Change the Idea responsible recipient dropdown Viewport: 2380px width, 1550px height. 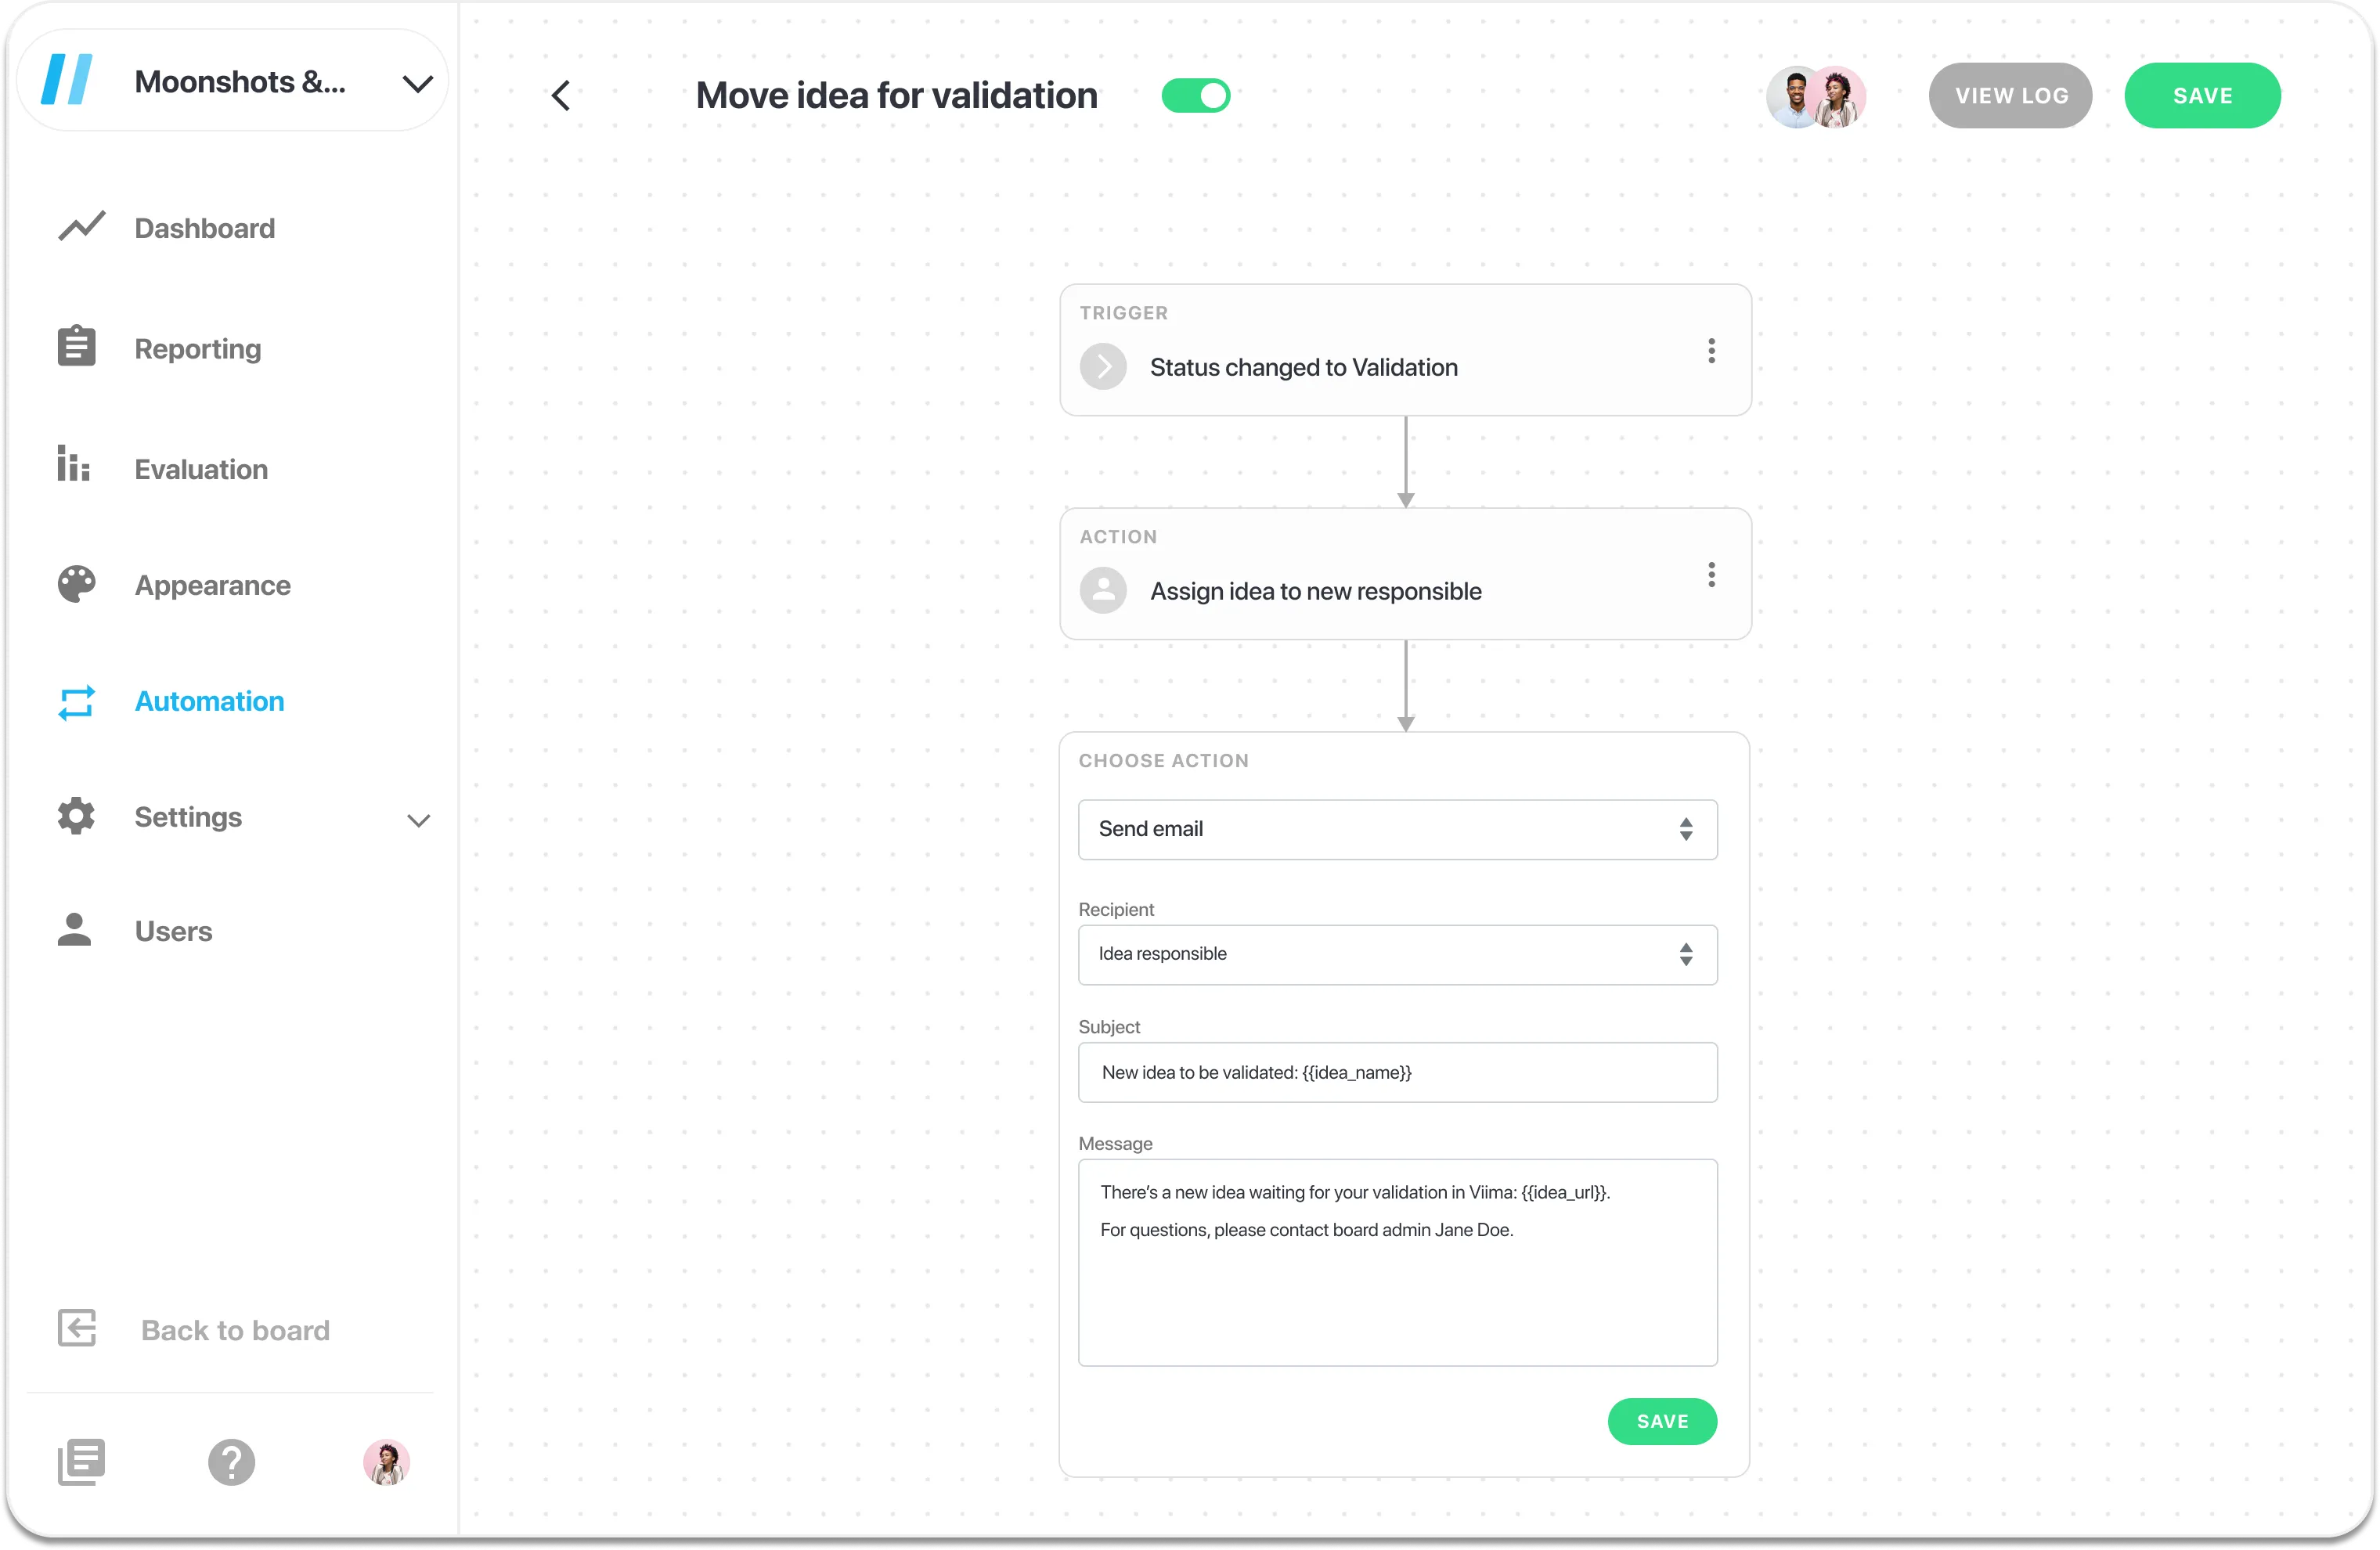point(1397,954)
